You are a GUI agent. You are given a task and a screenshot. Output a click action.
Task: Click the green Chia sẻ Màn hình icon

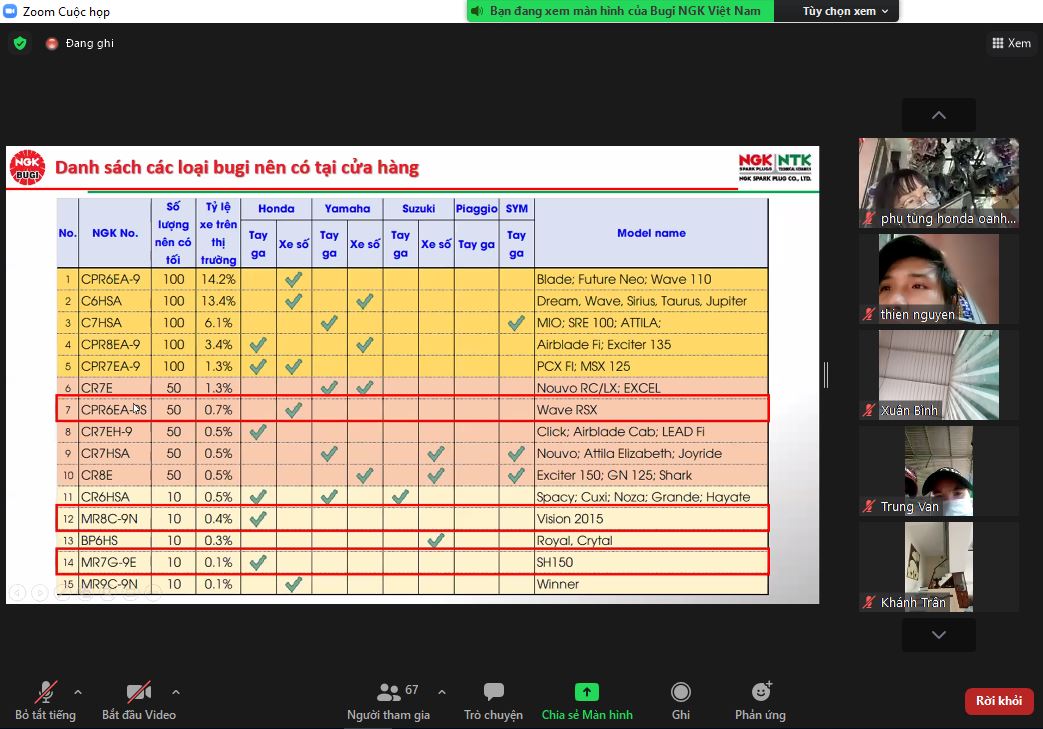coord(586,692)
